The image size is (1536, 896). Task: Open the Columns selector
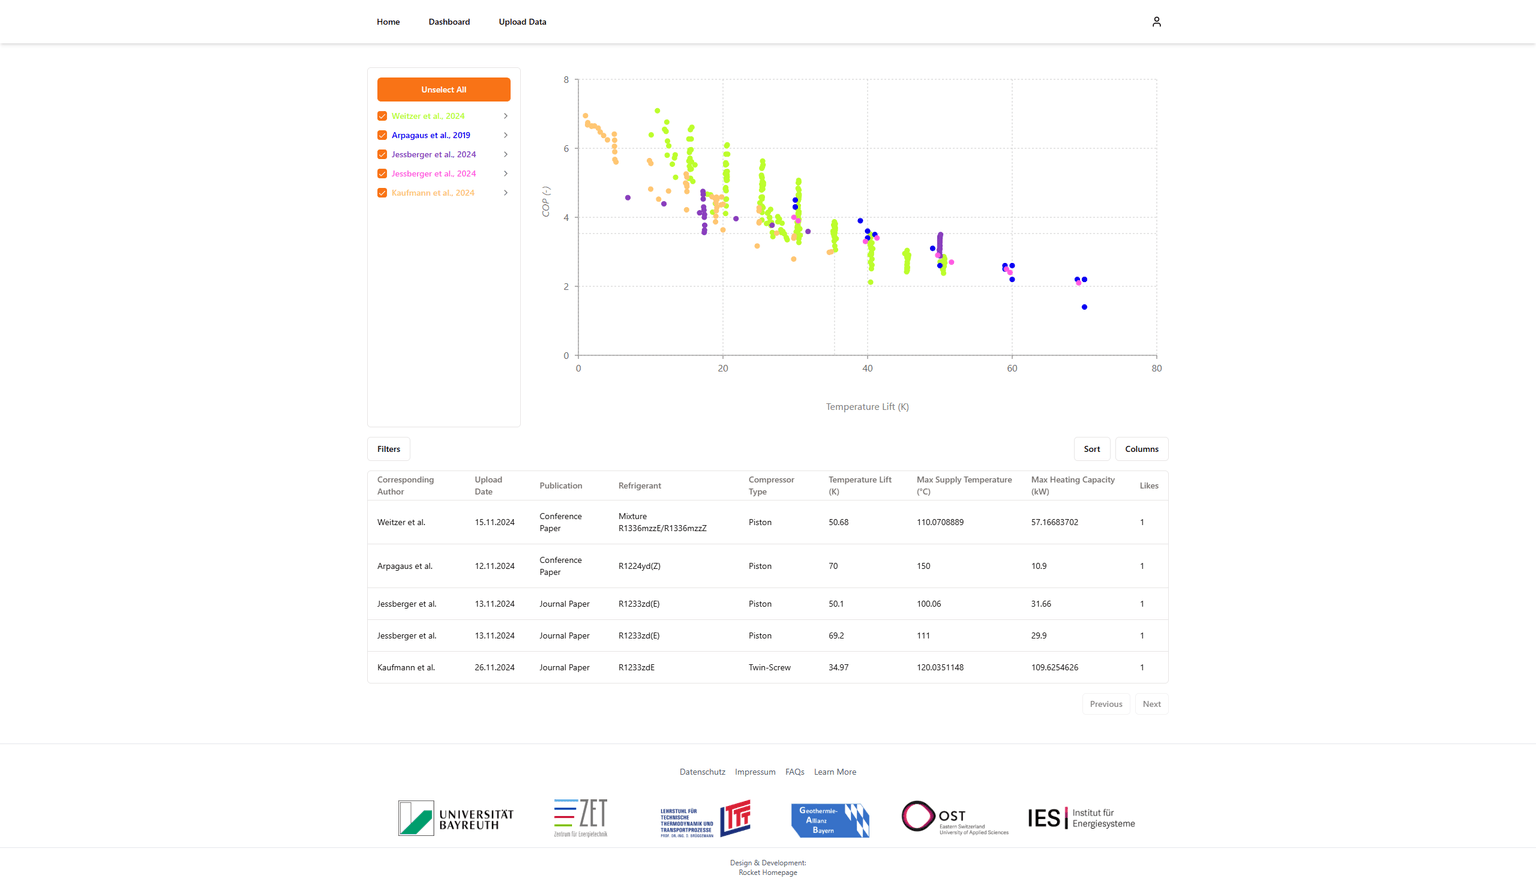(x=1141, y=448)
